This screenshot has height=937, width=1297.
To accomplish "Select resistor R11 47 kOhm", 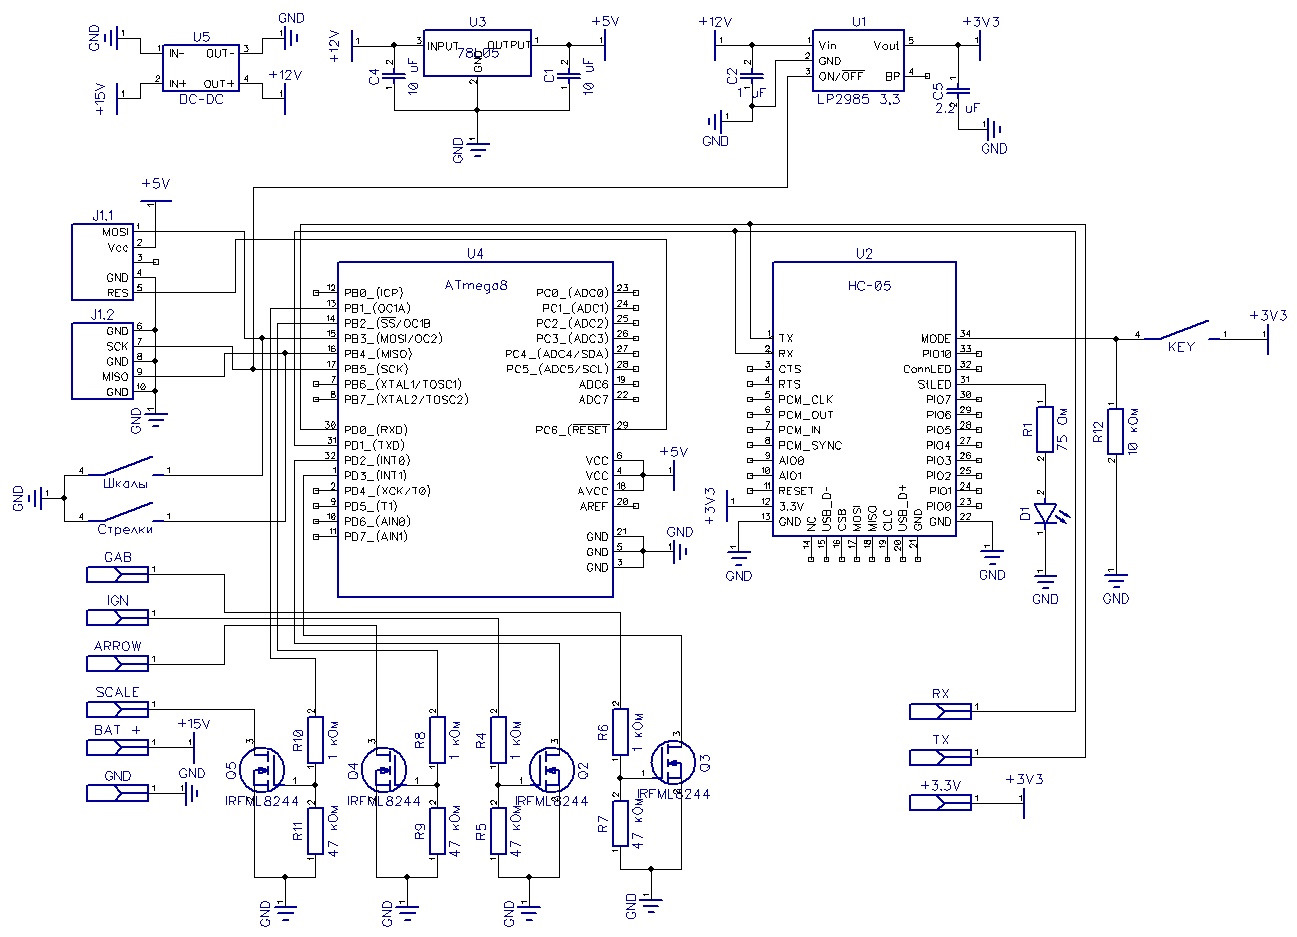I will click(315, 830).
